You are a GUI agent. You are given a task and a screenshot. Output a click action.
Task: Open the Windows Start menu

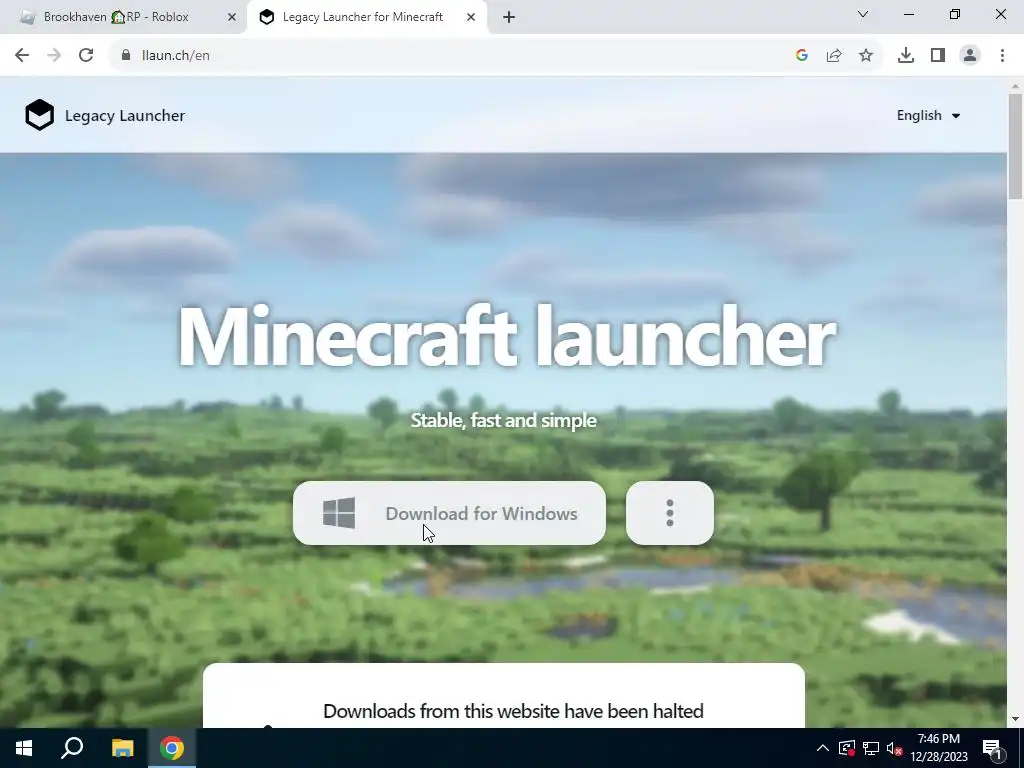coord(24,748)
